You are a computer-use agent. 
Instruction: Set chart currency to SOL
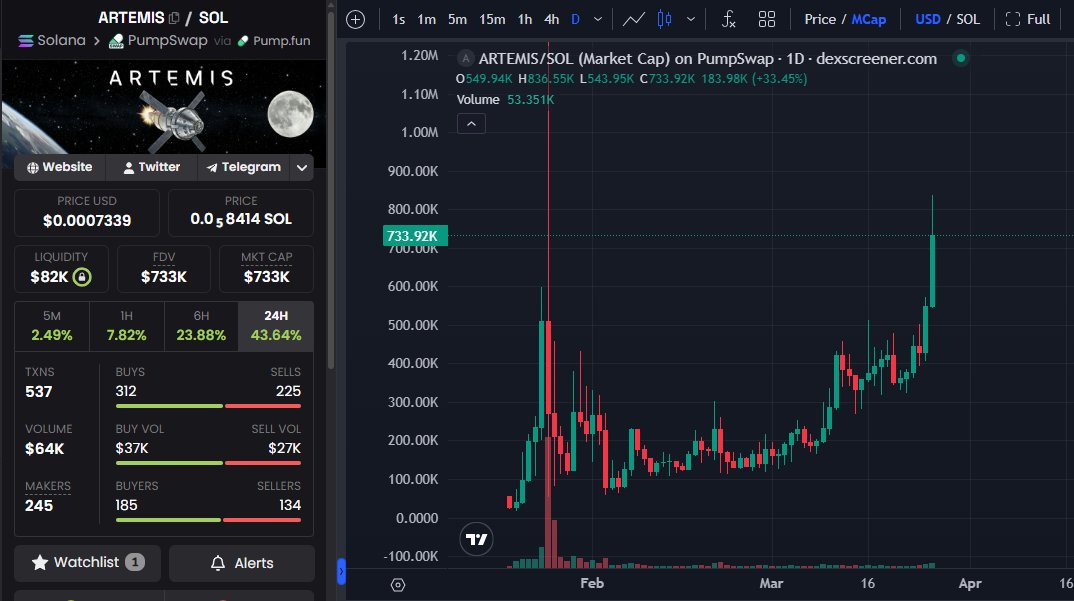(x=968, y=19)
